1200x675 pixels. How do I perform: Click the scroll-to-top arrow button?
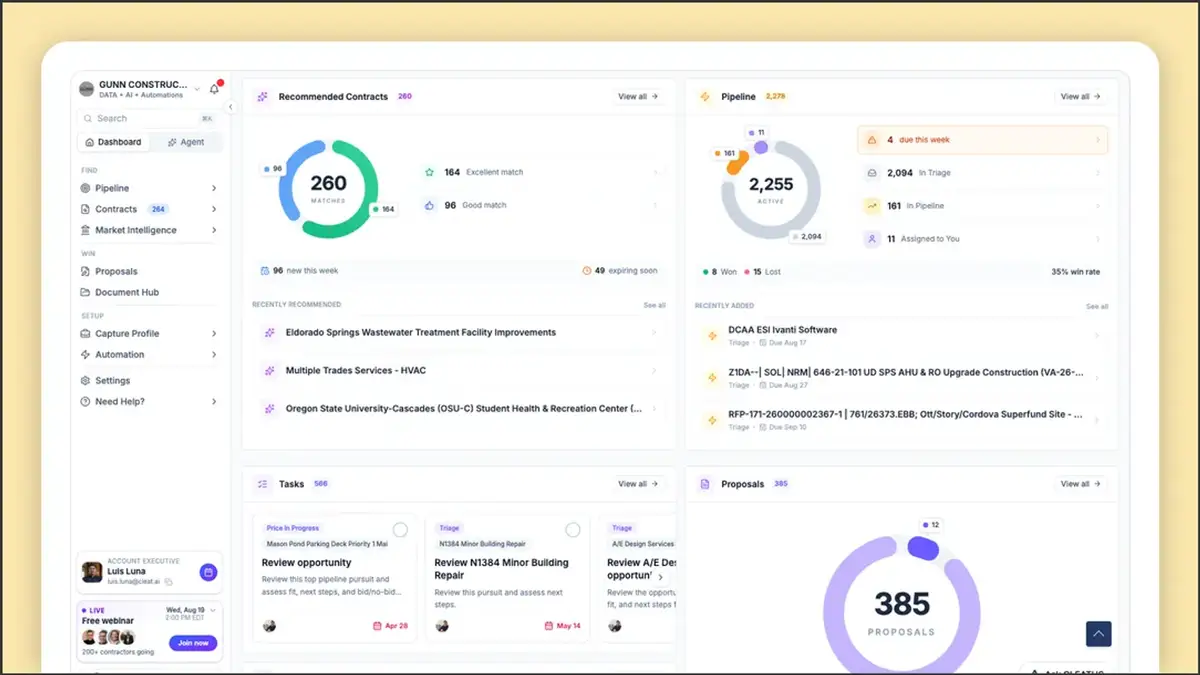coord(1099,634)
